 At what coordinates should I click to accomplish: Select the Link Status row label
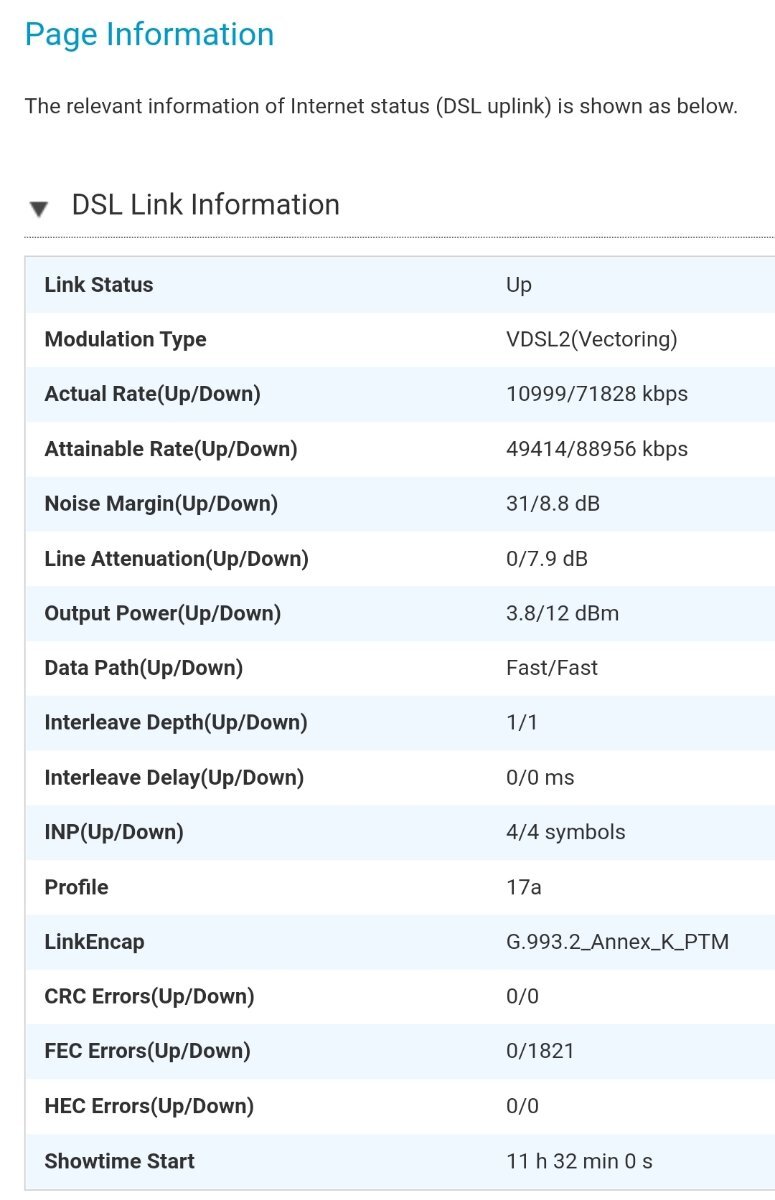coord(99,285)
